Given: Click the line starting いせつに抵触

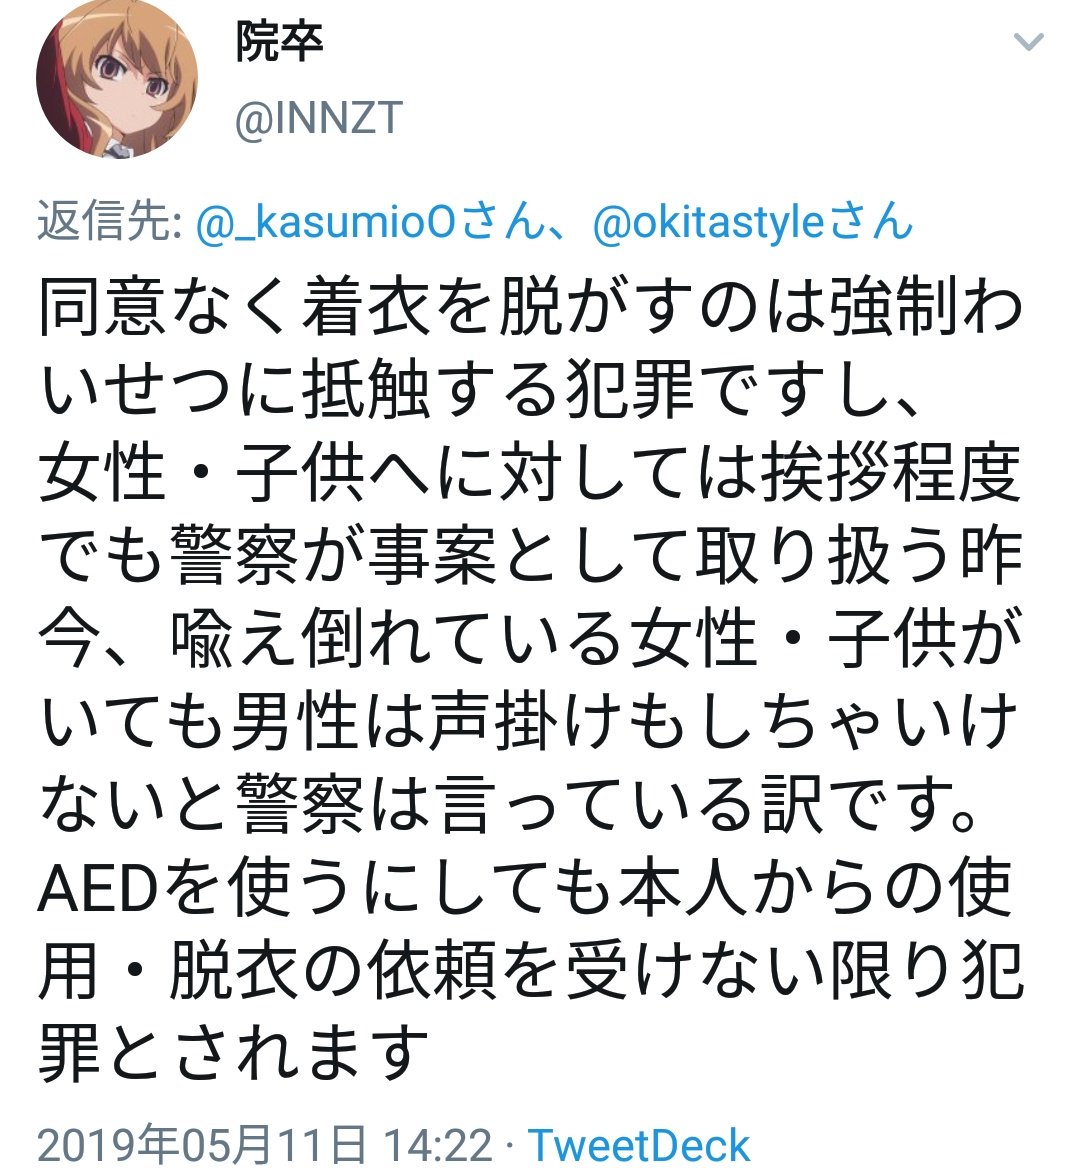Looking at the screenshot, I should coord(480,390).
